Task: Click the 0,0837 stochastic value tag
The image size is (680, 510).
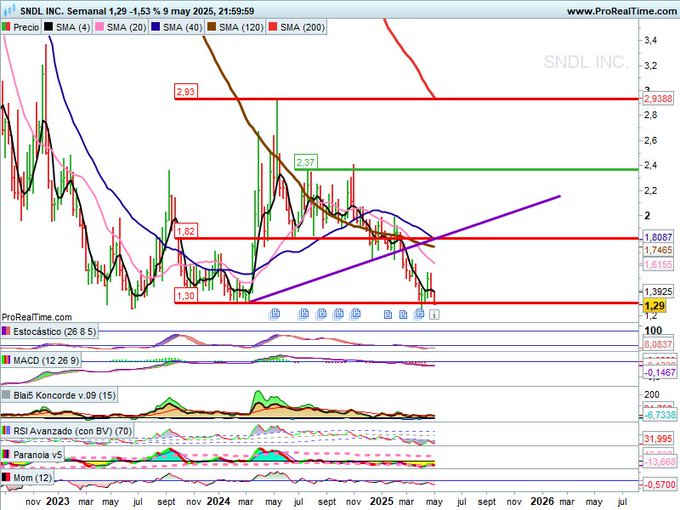Action: click(658, 344)
